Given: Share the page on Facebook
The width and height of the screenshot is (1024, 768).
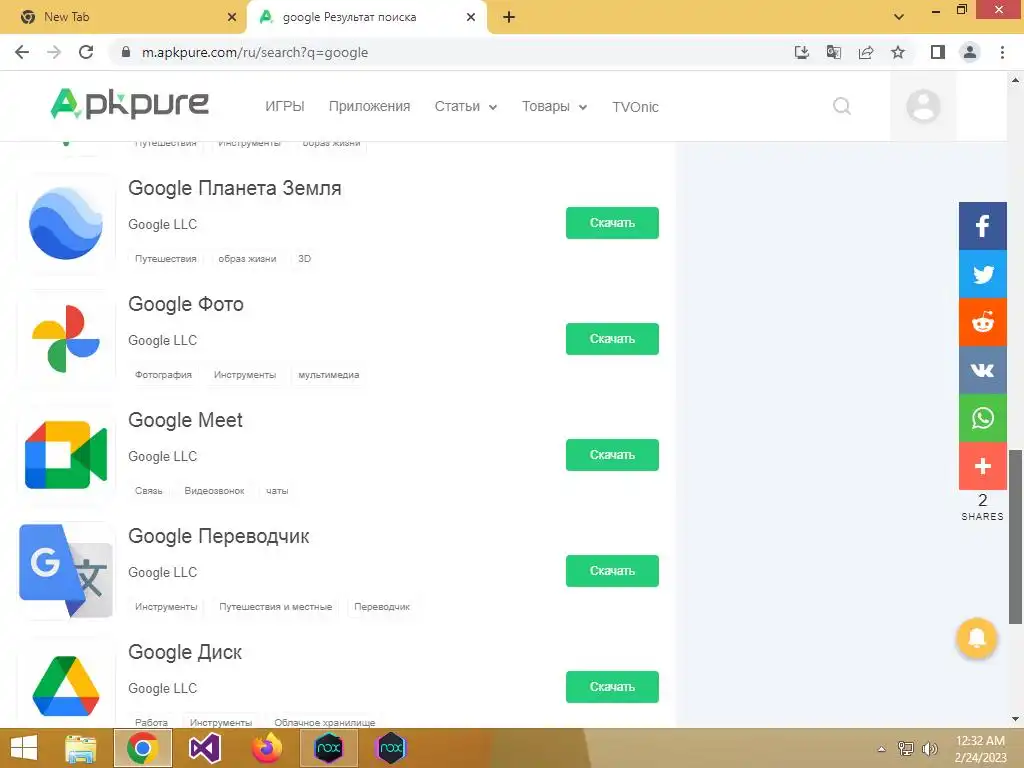Looking at the screenshot, I should coord(982,226).
